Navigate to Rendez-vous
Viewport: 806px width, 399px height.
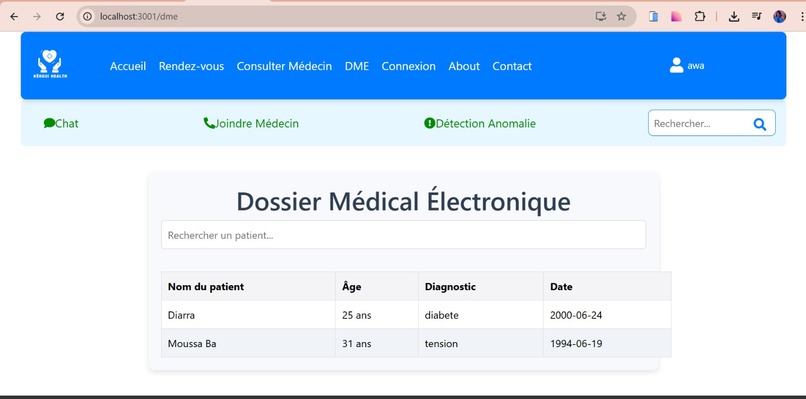point(191,66)
